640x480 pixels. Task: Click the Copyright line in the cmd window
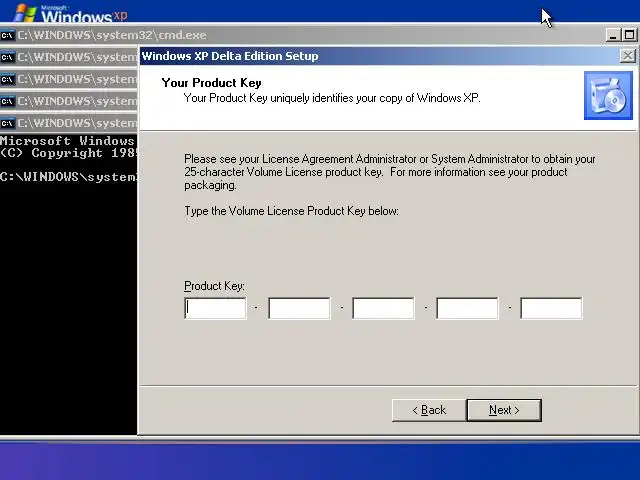point(68,153)
